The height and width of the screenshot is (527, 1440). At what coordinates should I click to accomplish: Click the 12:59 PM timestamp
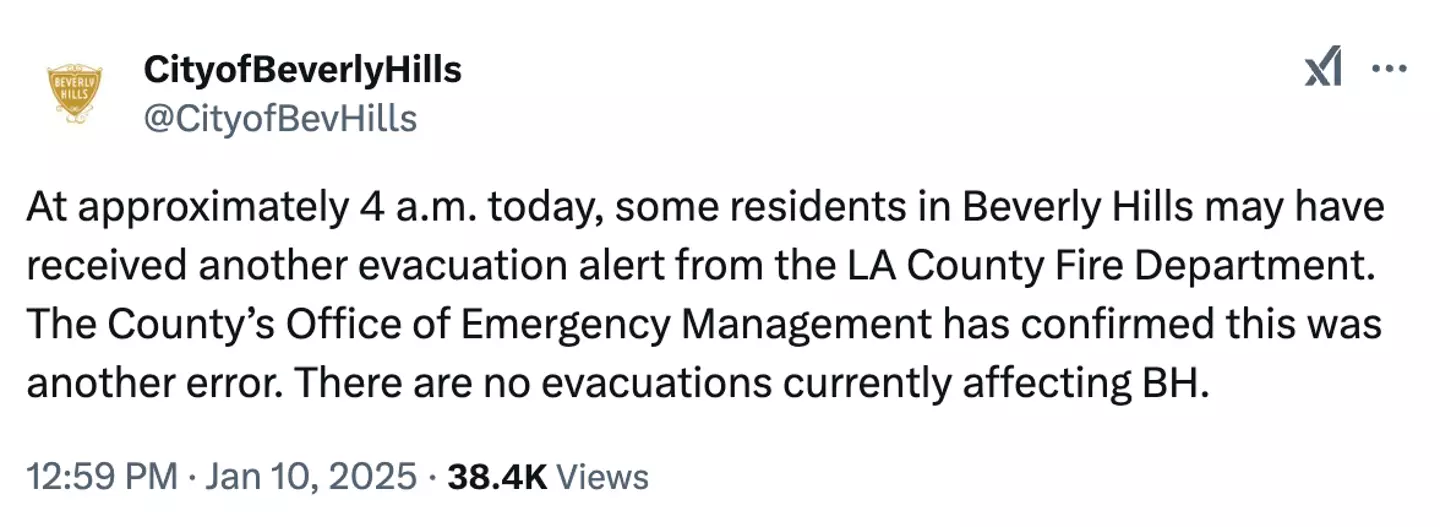pyautogui.click(x=102, y=476)
